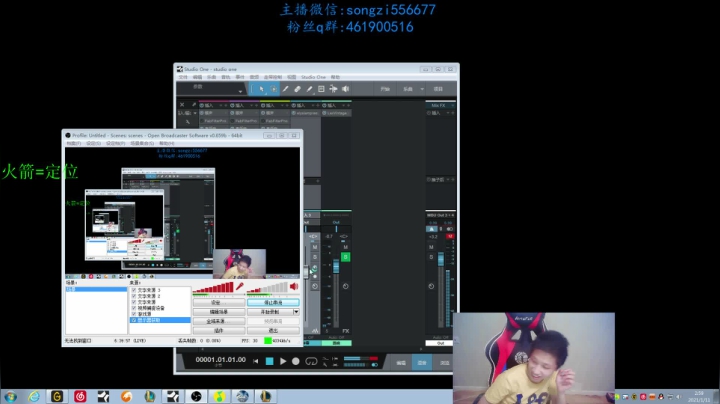Click the microphone icon in OBS
Image resolution: width=720 pixels, height=404 pixels.
239,287
